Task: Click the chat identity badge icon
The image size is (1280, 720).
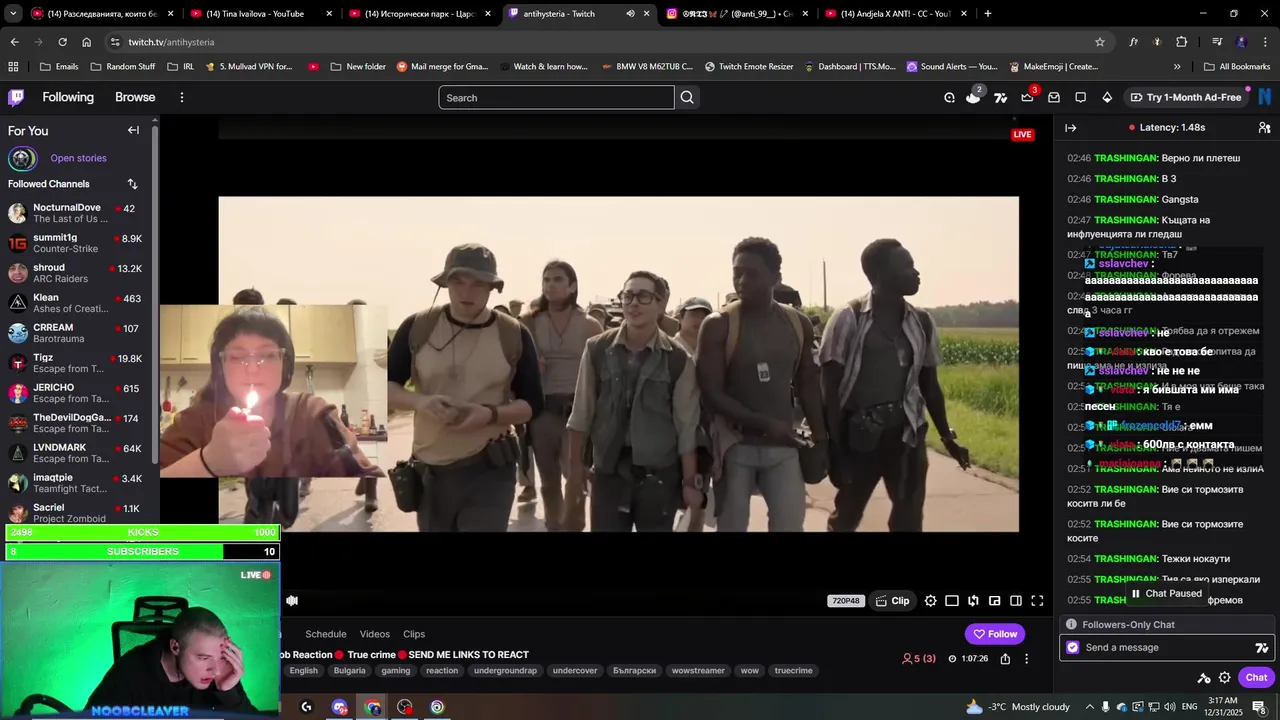Action: coord(1073,648)
